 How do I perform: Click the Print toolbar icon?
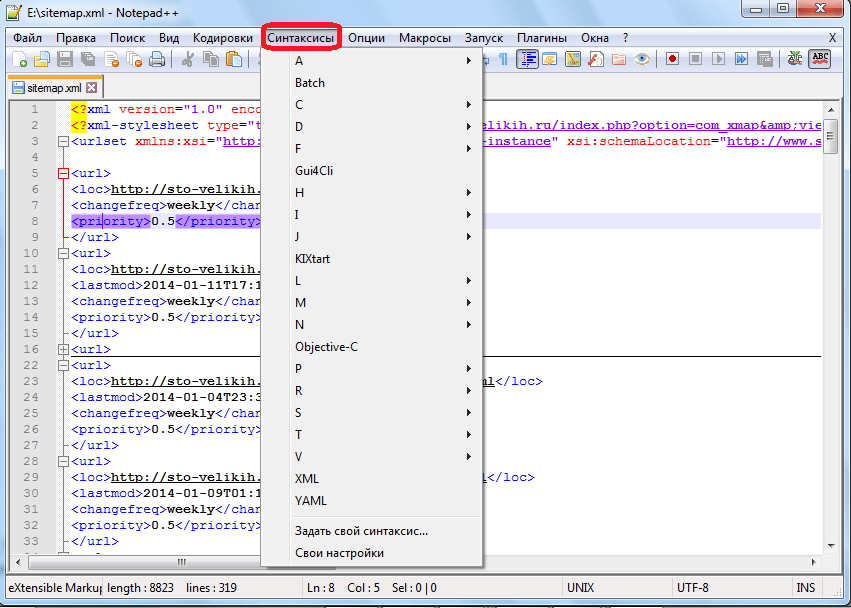tap(157, 60)
